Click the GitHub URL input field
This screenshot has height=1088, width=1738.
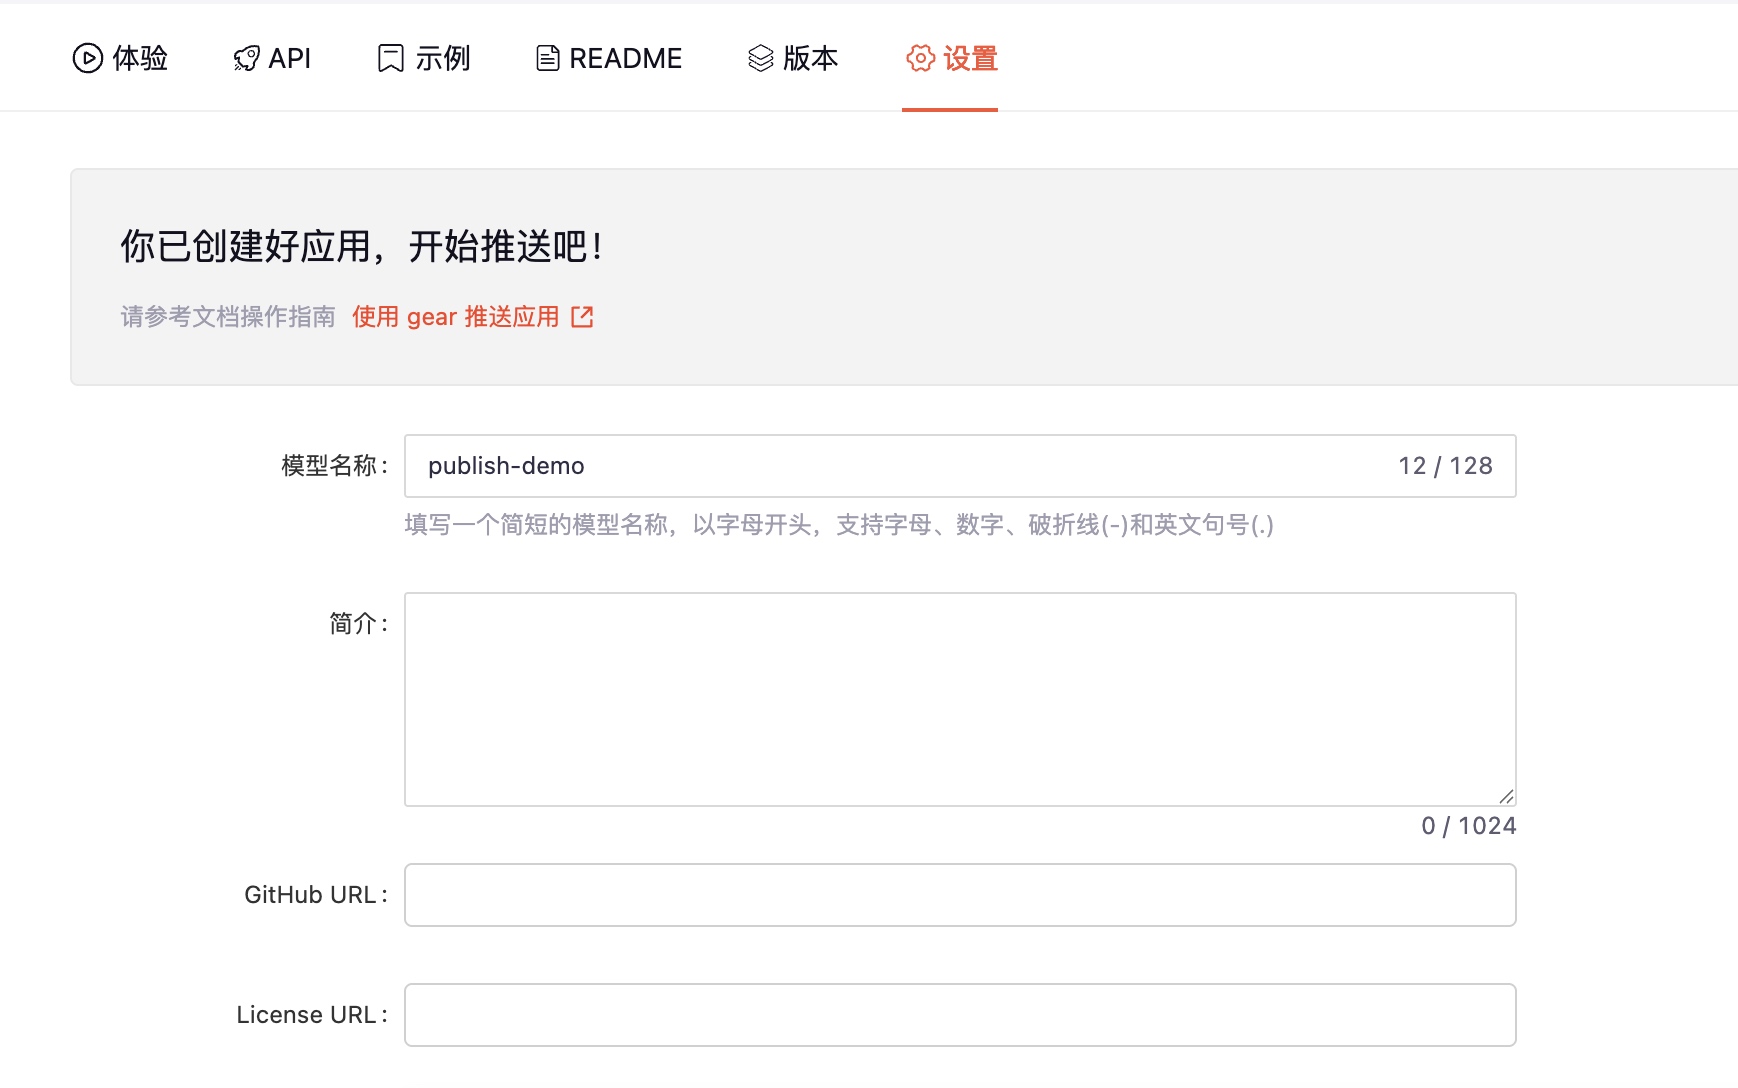coord(960,895)
